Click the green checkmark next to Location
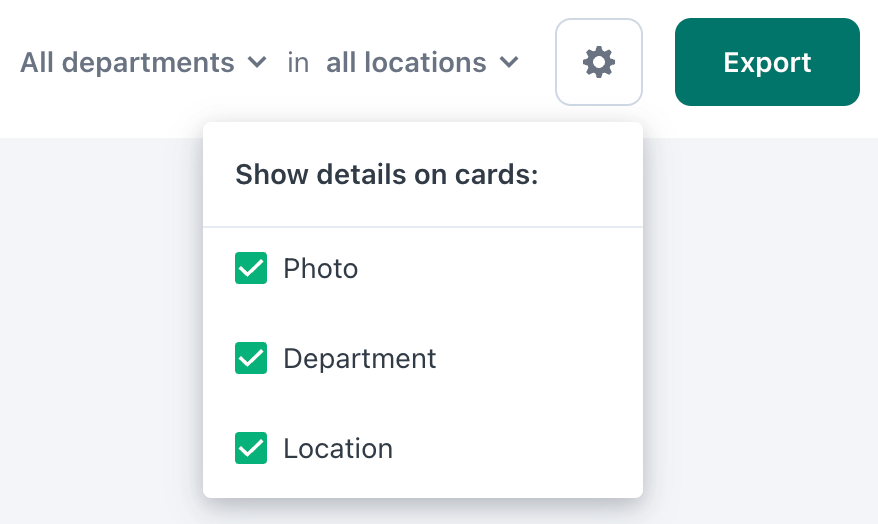 click(251, 448)
